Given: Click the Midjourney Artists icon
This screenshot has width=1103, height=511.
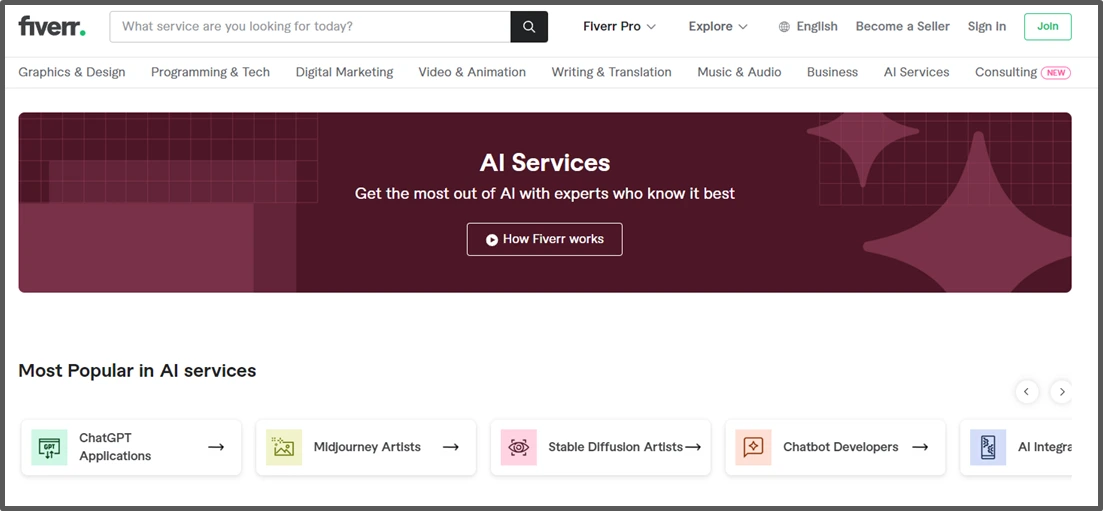Looking at the screenshot, I should [284, 447].
